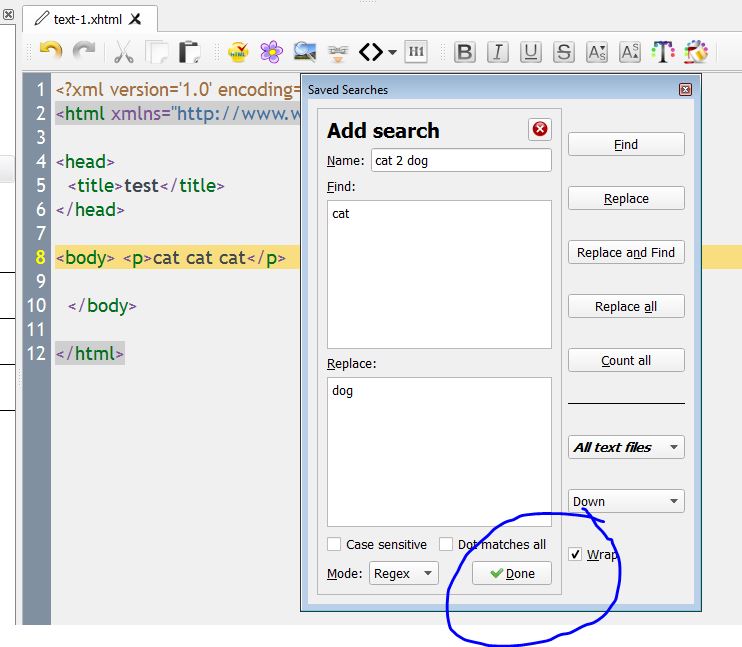Click the Replace all button
The width and height of the screenshot is (742, 647).
(x=626, y=306)
